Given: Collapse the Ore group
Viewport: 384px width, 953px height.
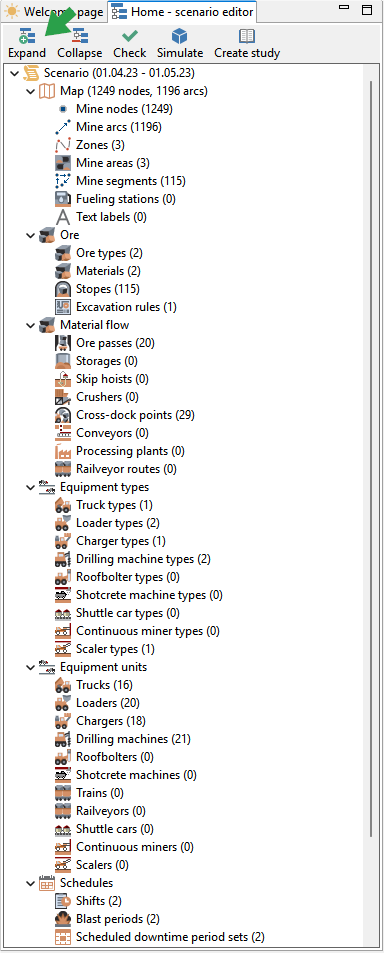Looking at the screenshot, I should point(31,235).
